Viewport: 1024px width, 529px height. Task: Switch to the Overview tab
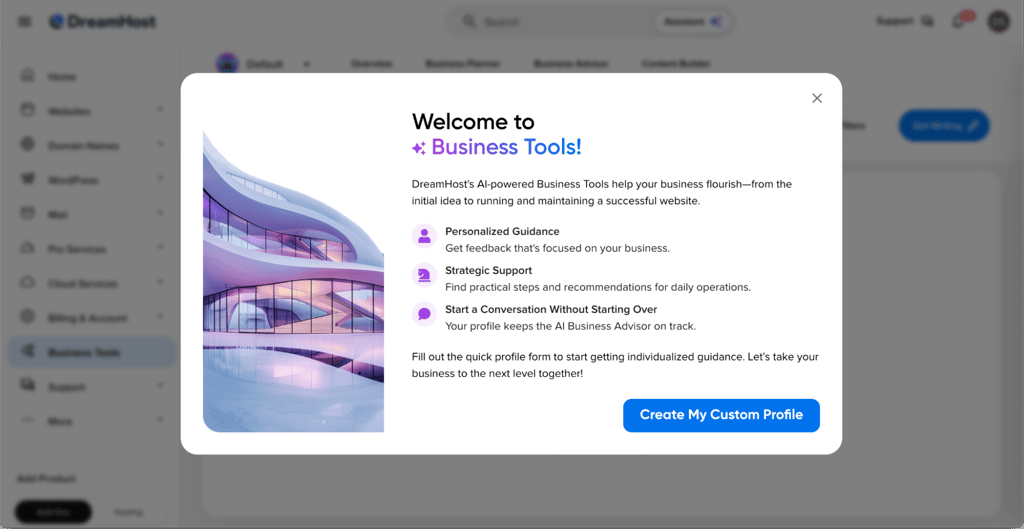click(372, 64)
